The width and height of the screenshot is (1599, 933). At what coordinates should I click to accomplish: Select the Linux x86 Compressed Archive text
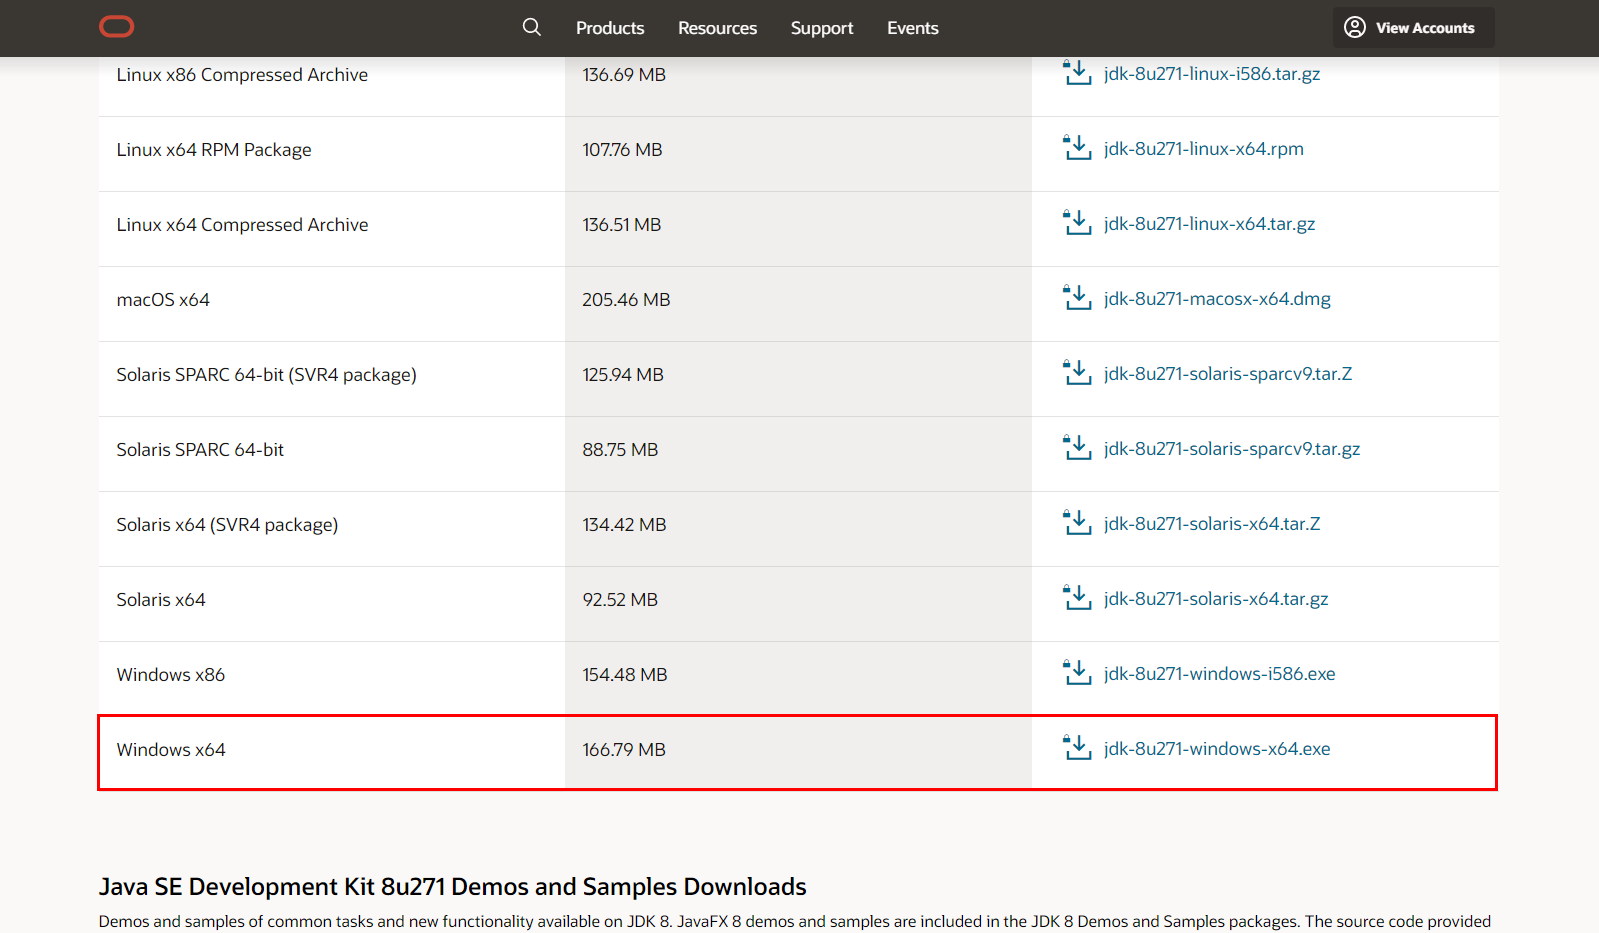[x=242, y=75]
